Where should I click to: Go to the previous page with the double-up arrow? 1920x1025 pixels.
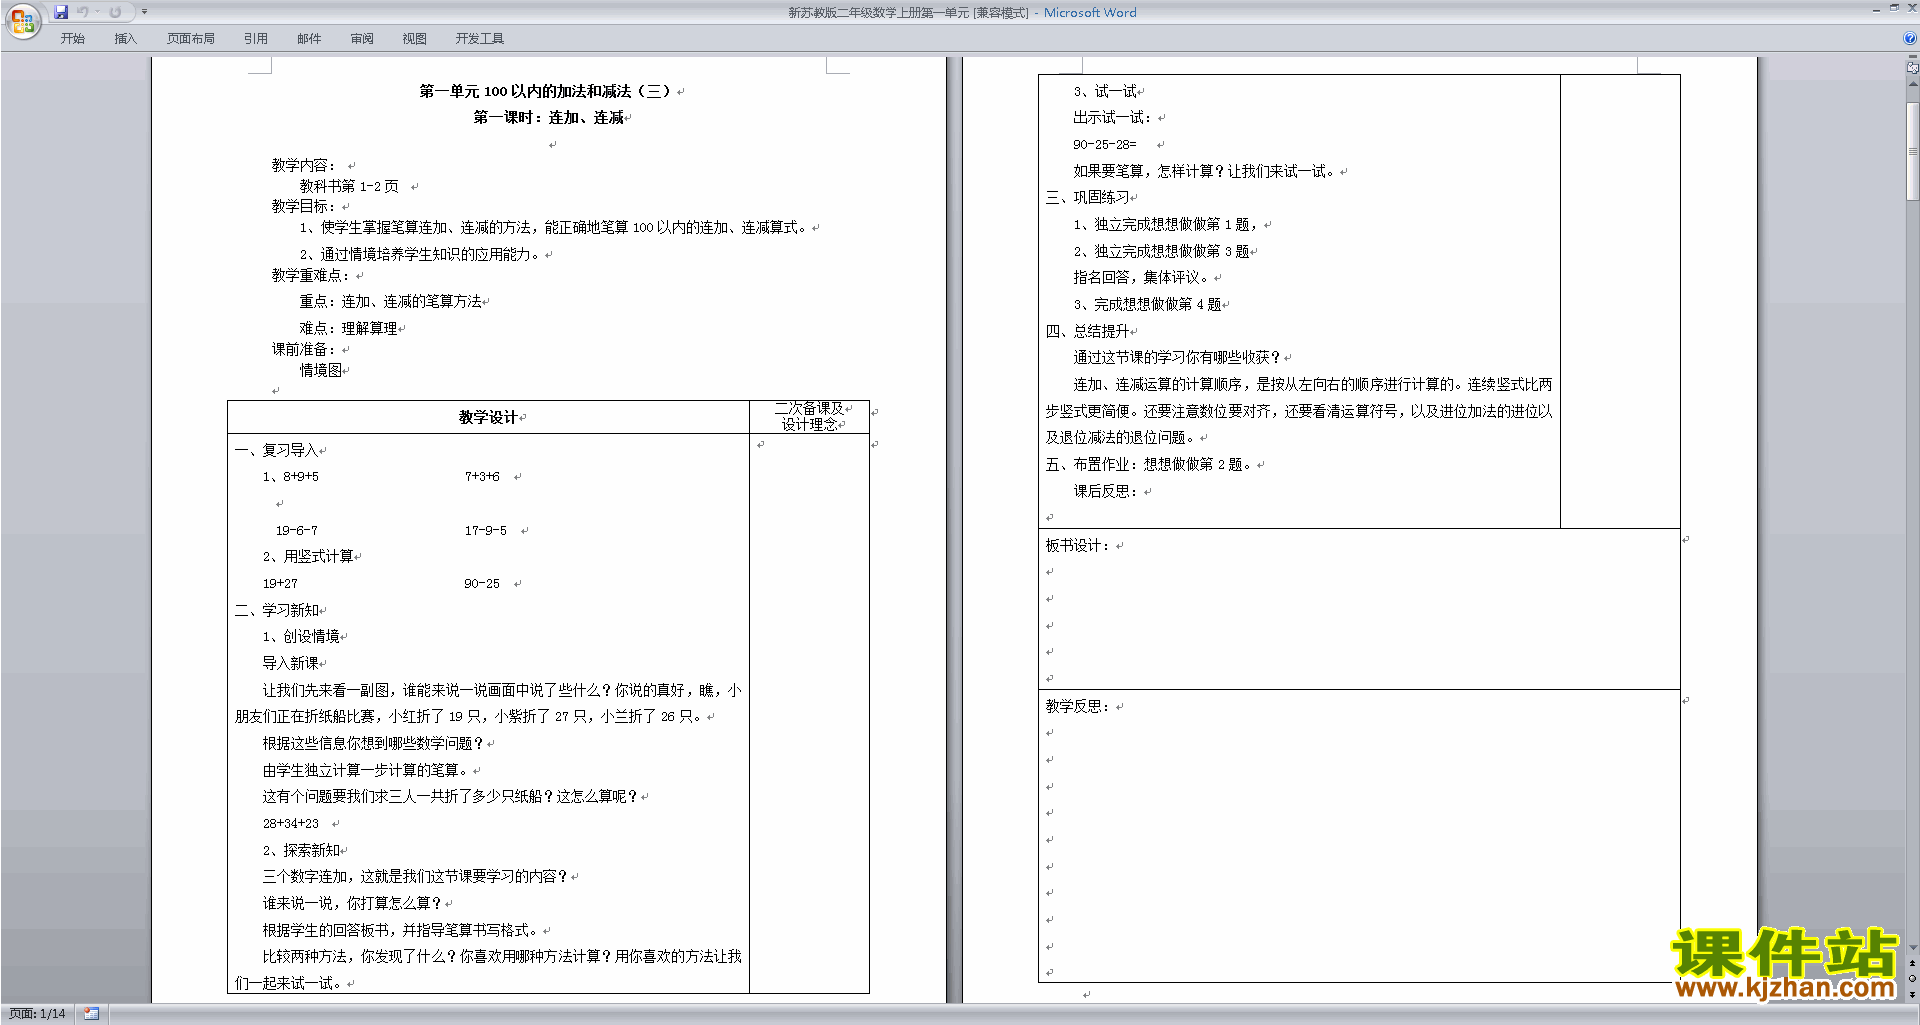click(1913, 963)
